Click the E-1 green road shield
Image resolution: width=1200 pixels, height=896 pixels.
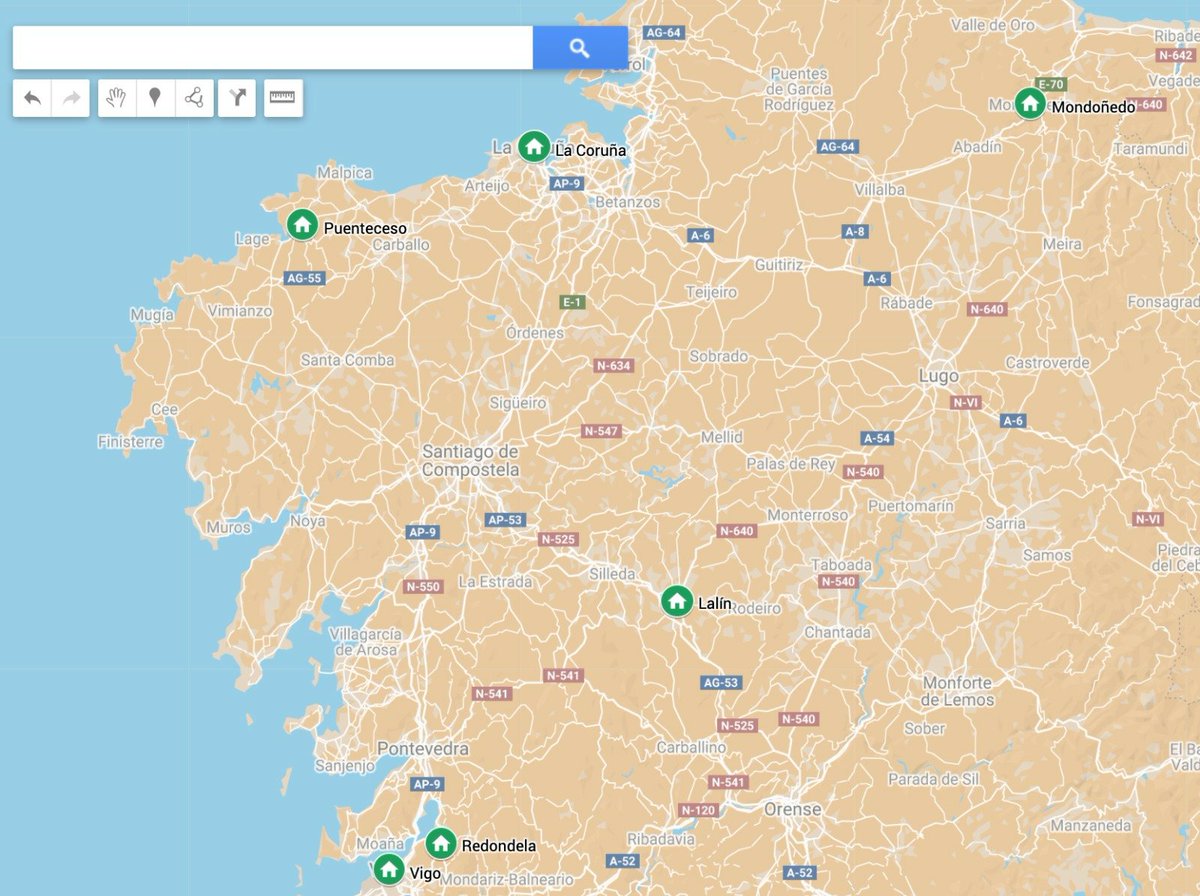tap(572, 302)
